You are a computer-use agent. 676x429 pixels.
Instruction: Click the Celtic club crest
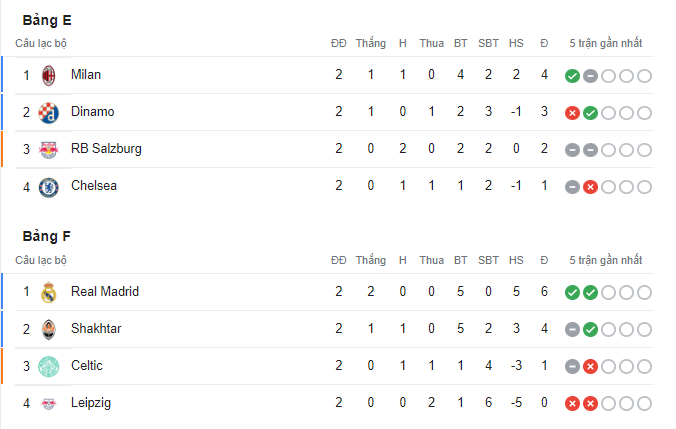click(49, 366)
